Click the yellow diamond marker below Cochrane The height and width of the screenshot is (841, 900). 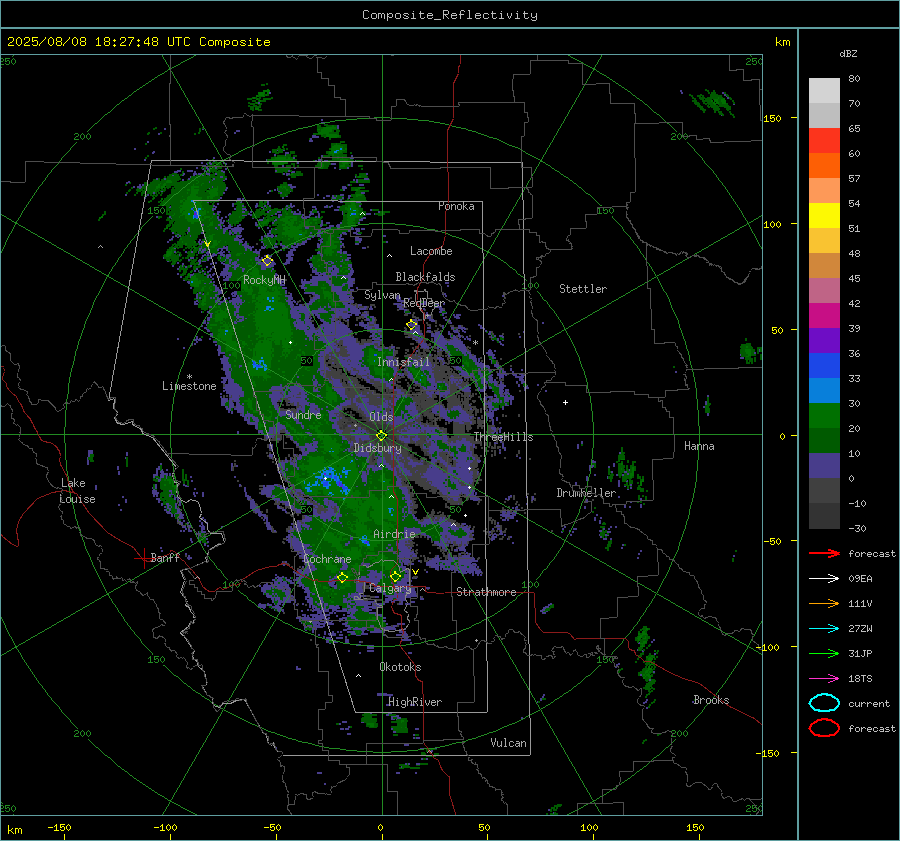click(x=342, y=577)
